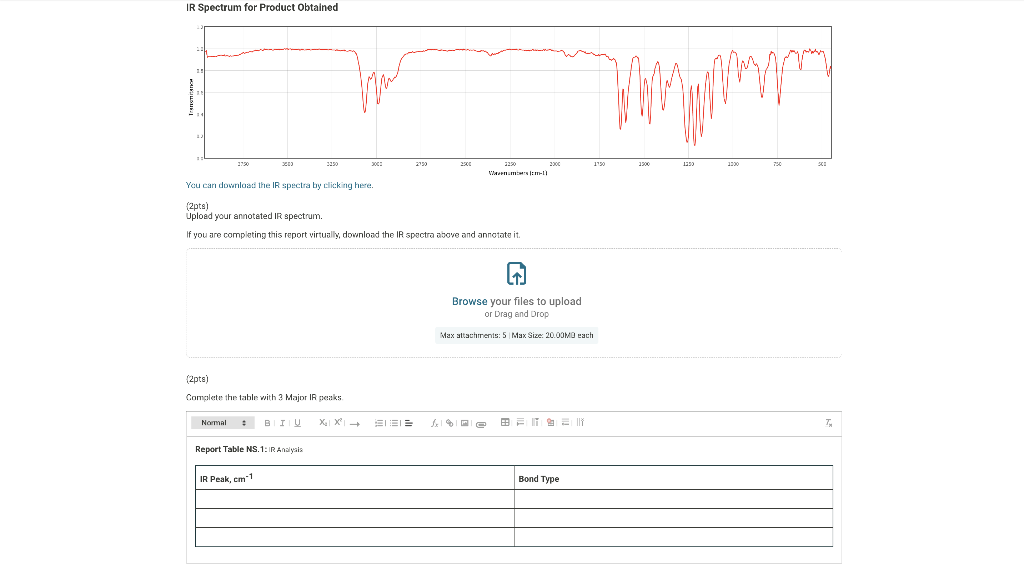Image resolution: width=1024 pixels, height=570 pixels.
Task: Insert a numbered list
Action: [379, 423]
